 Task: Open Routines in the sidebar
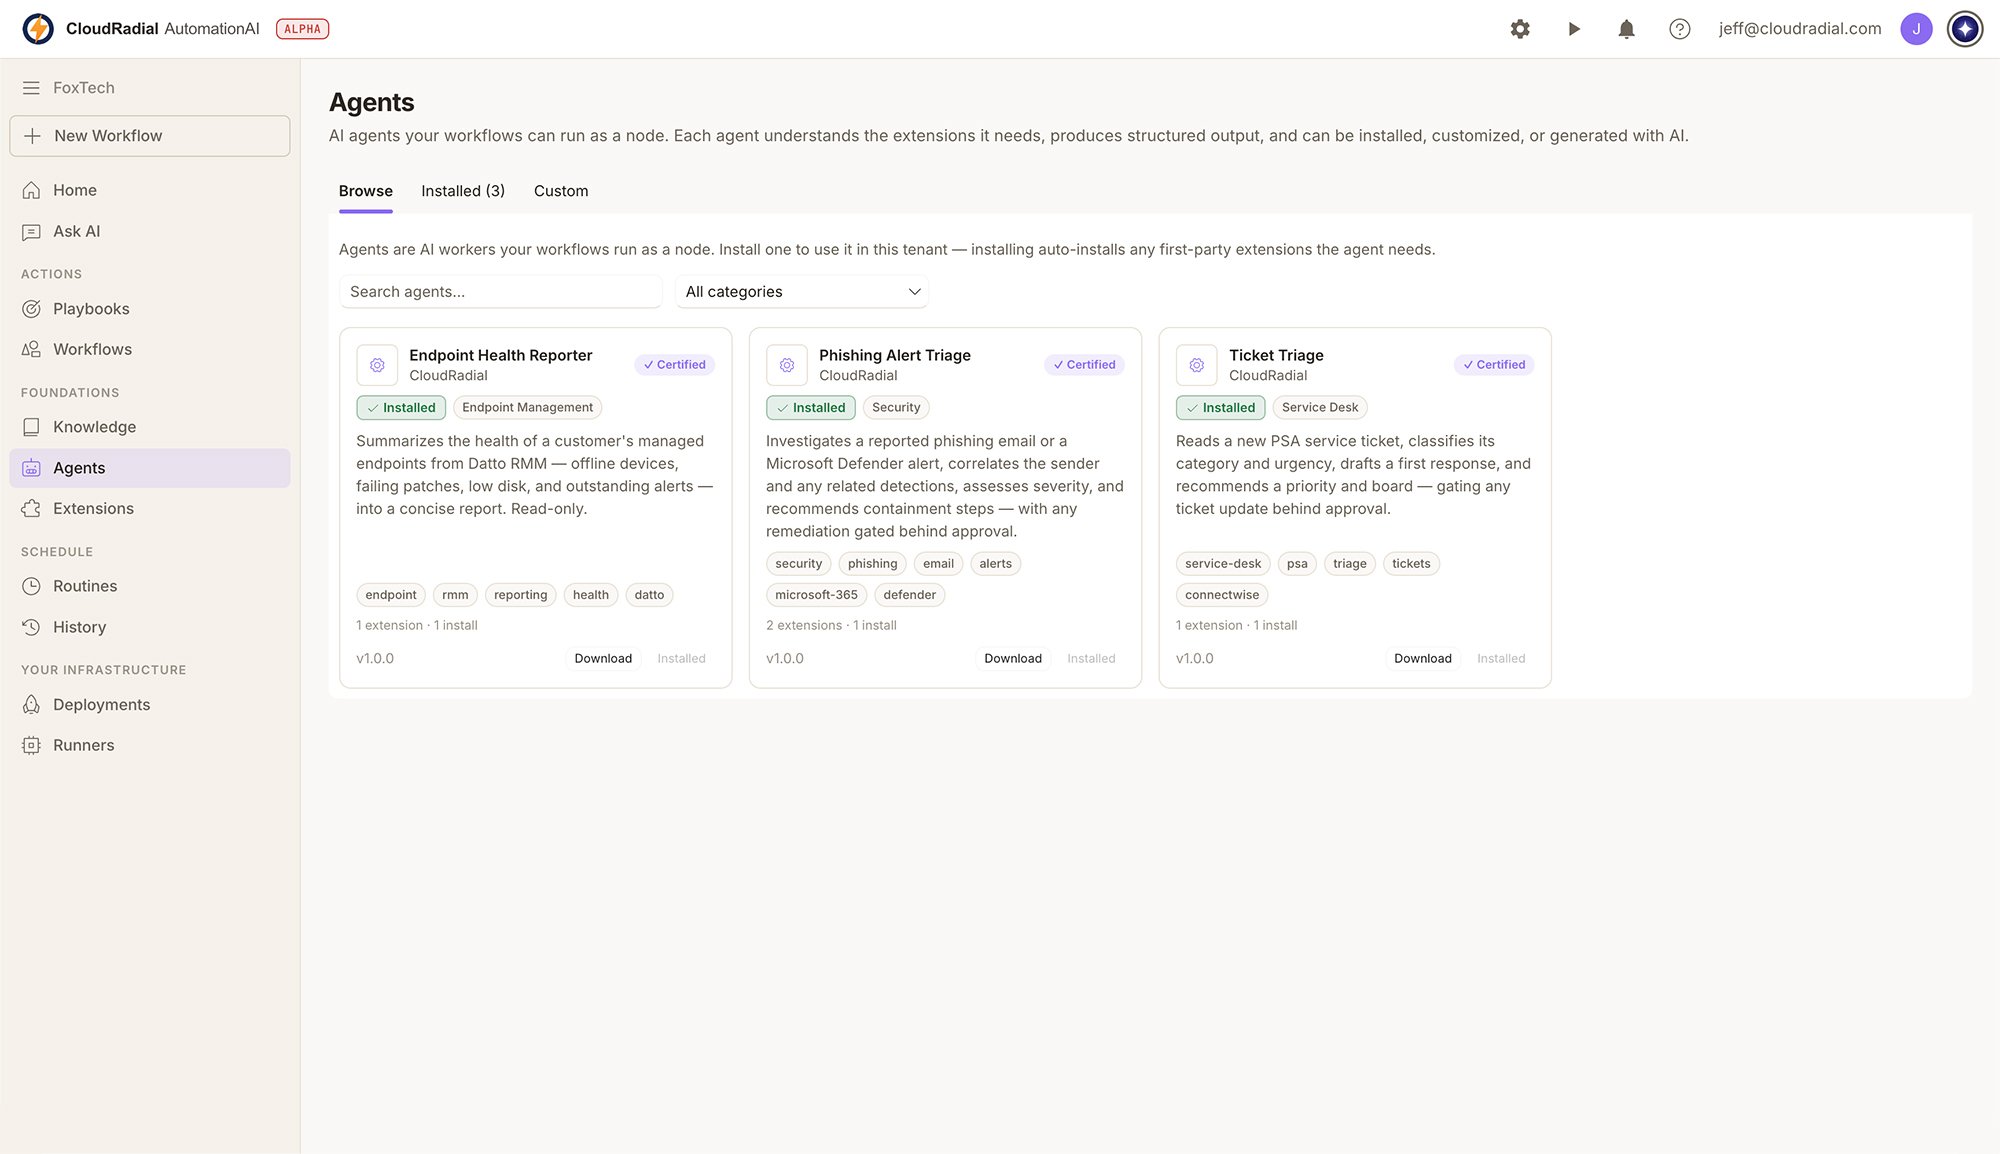click(x=150, y=586)
